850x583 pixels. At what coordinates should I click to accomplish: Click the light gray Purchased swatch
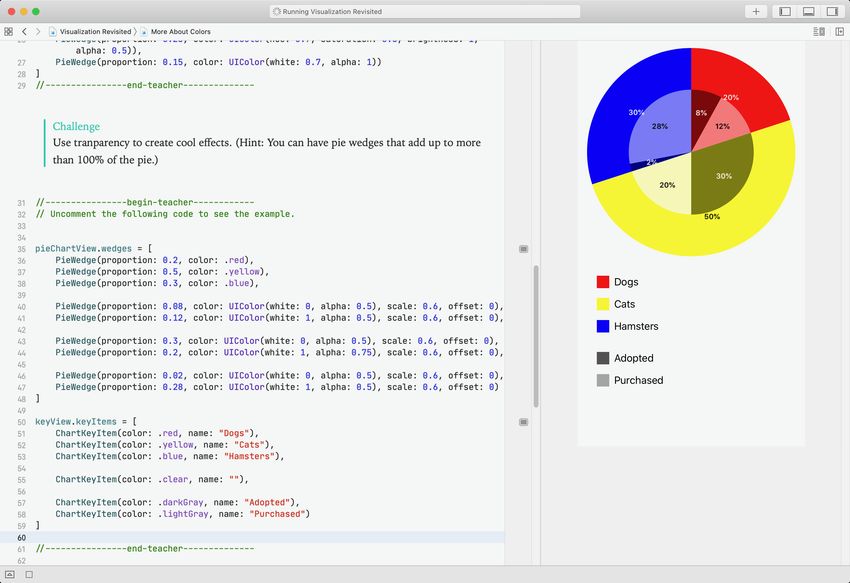click(x=603, y=380)
